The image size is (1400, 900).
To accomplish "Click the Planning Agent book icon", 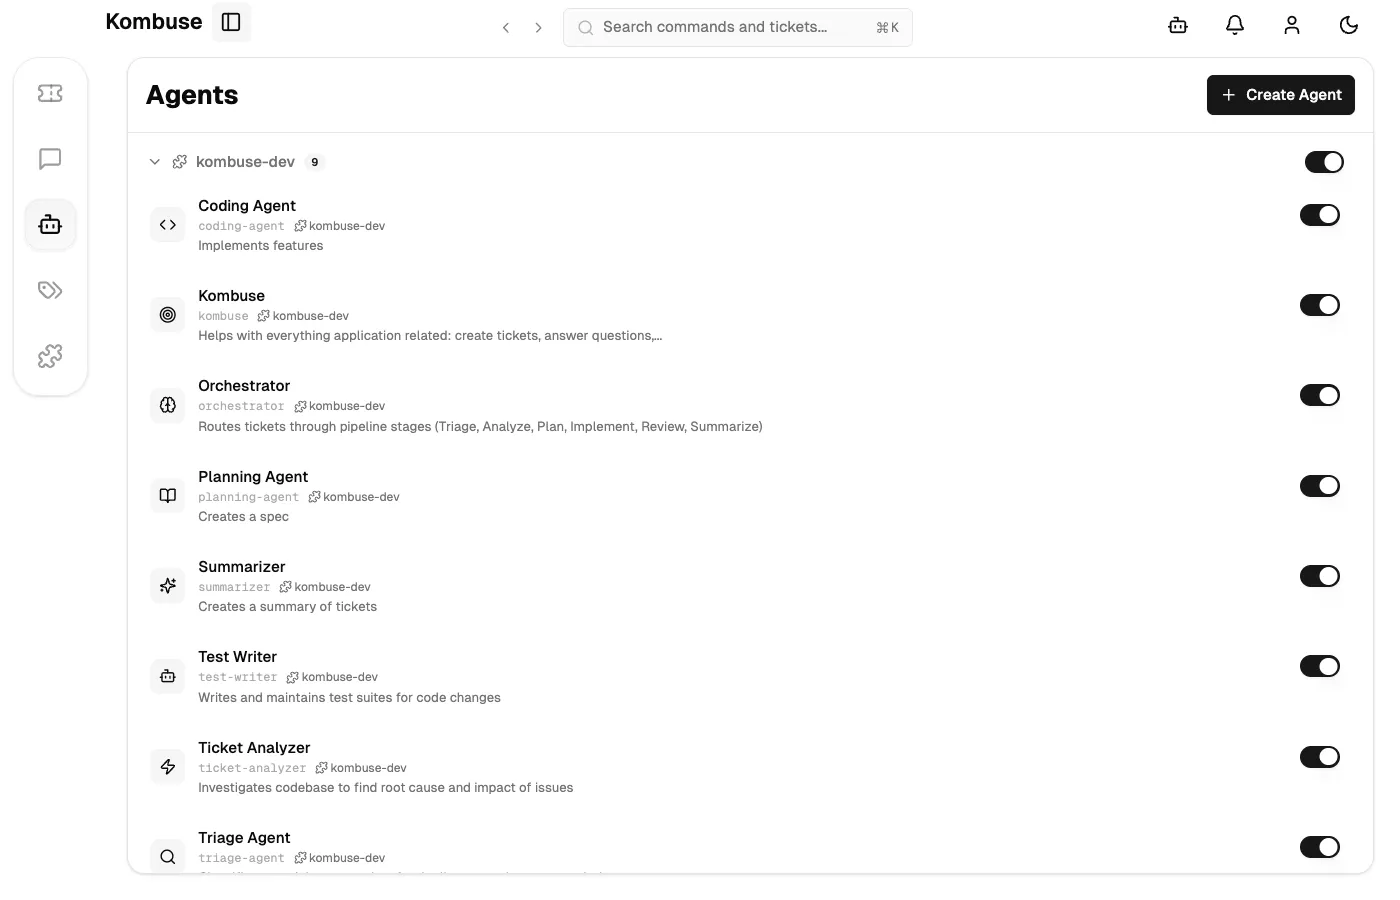I will pyautogui.click(x=167, y=495).
